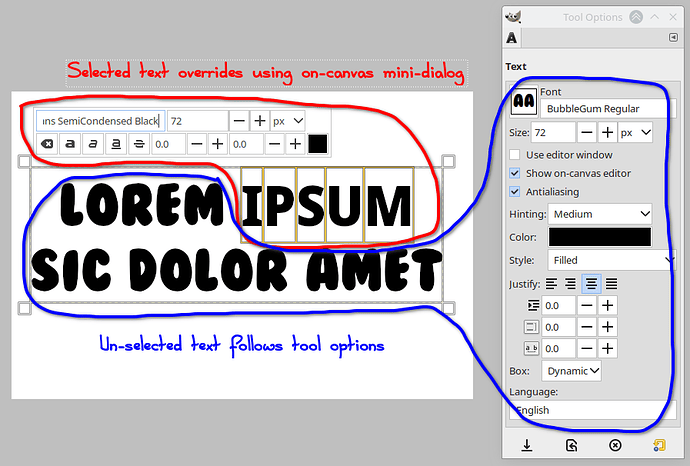Increase font size in mini-dialog
This screenshot has height=466, width=690.
pos(260,121)
